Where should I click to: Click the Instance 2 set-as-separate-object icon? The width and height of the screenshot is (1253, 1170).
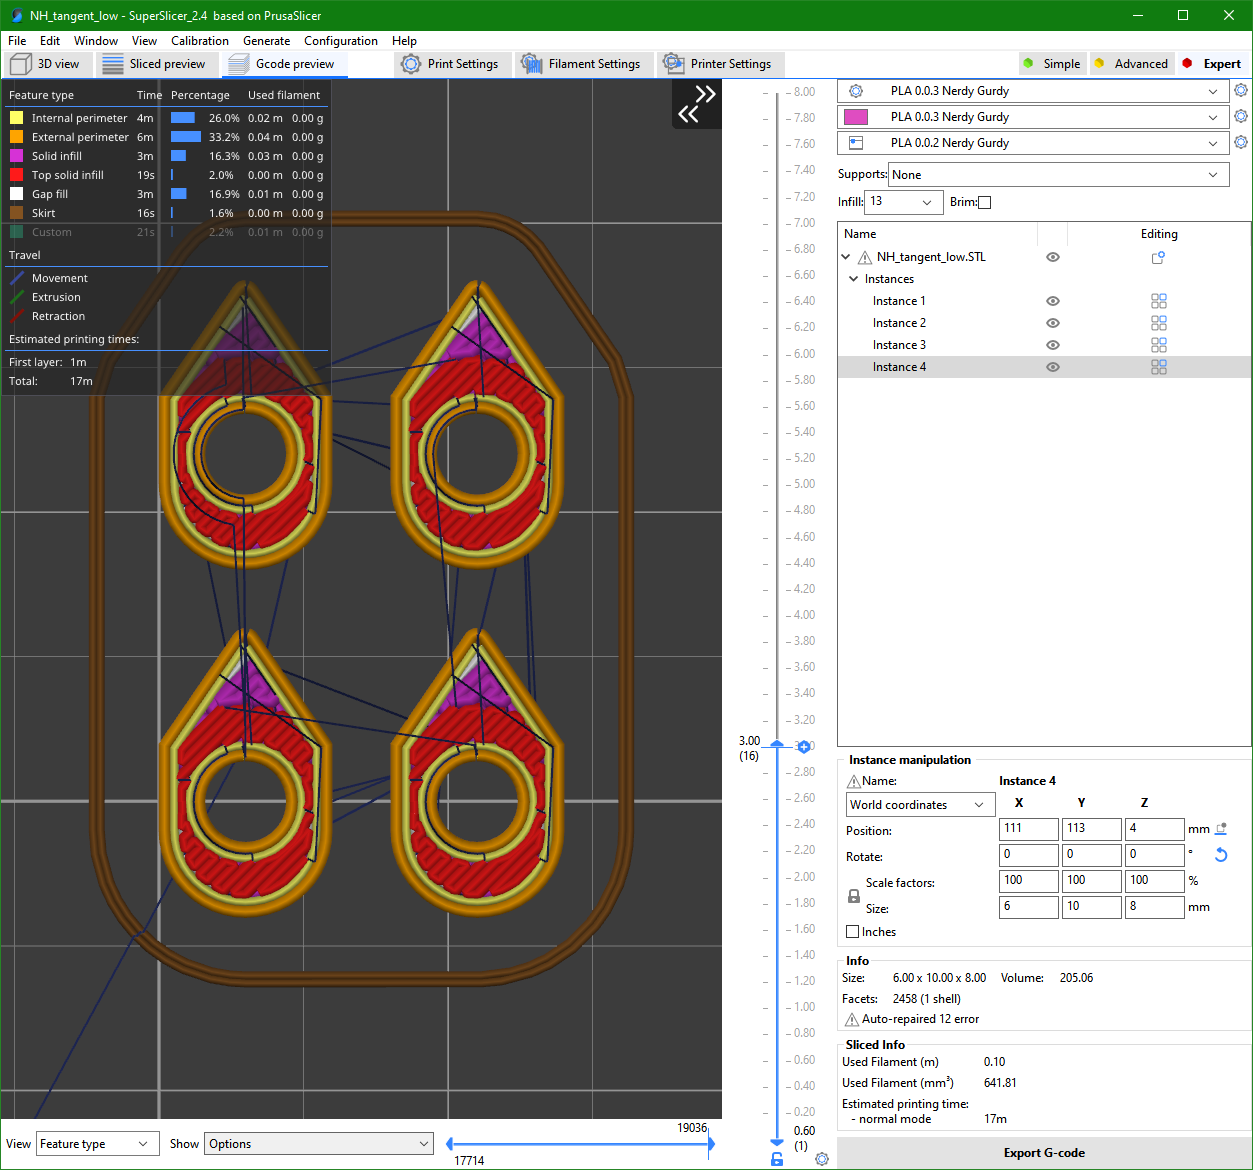(x=1158, y=323)
